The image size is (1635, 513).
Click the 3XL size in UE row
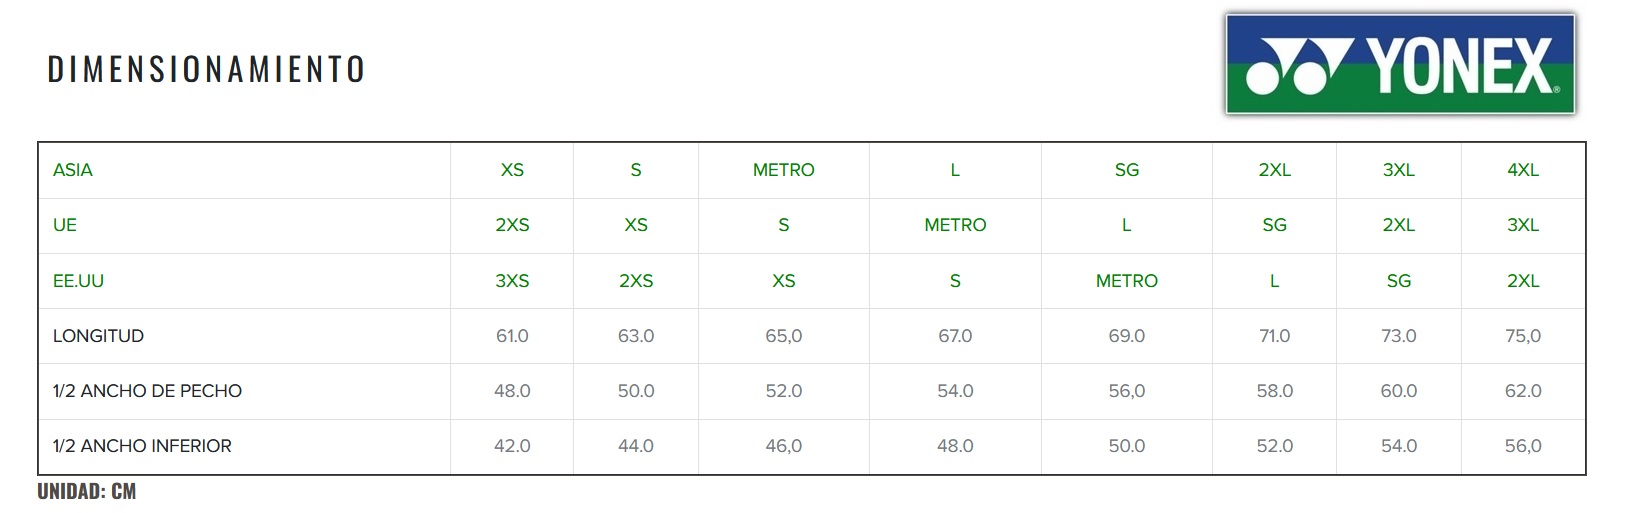(x=1523, y=225)
